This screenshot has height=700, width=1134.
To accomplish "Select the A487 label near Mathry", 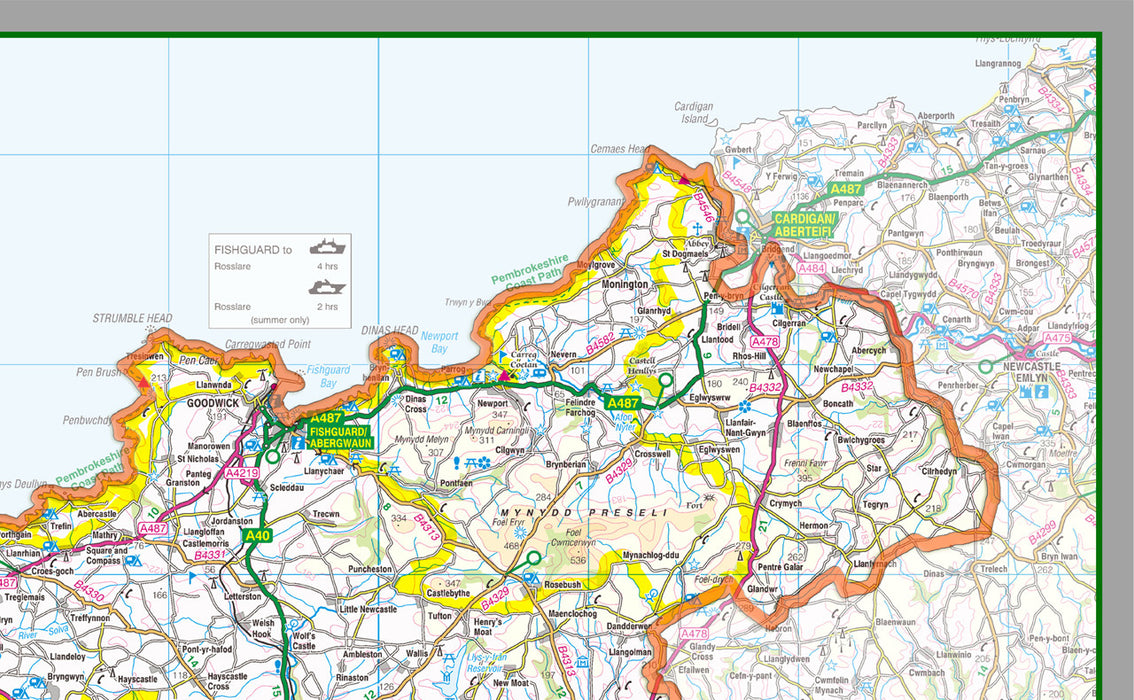I will click(153, 529).
